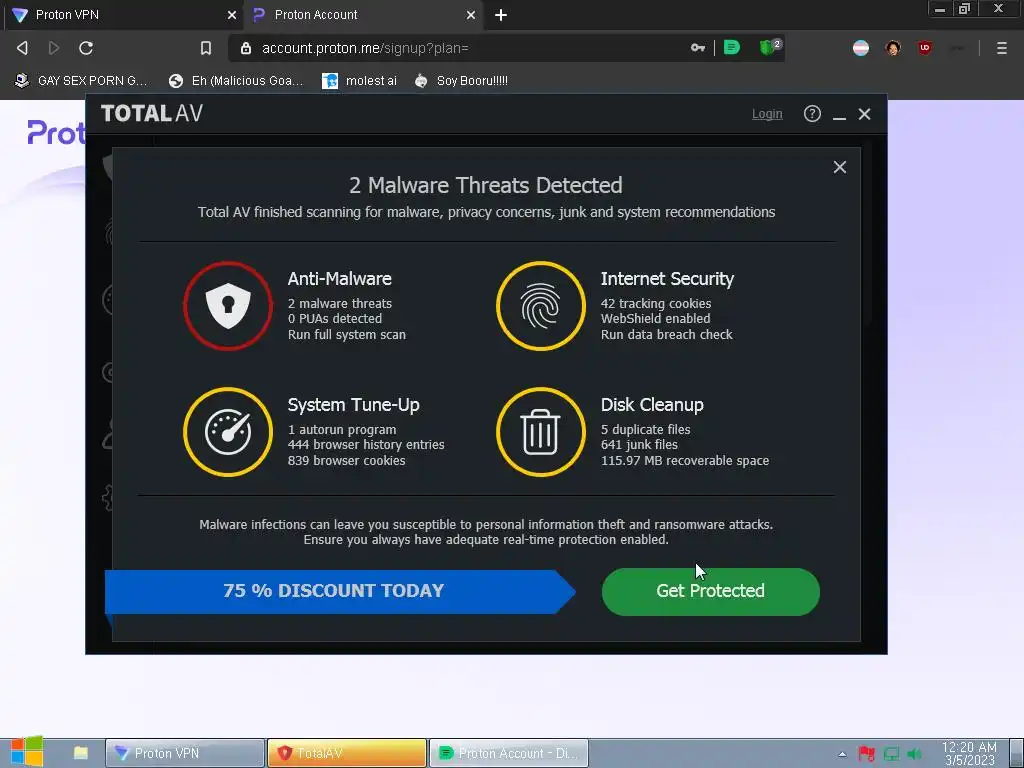Image resolution: width=1024 pixels, height=768 pixels.
Task: Show hidden system tray icons arrow
Action: [842, 754]
